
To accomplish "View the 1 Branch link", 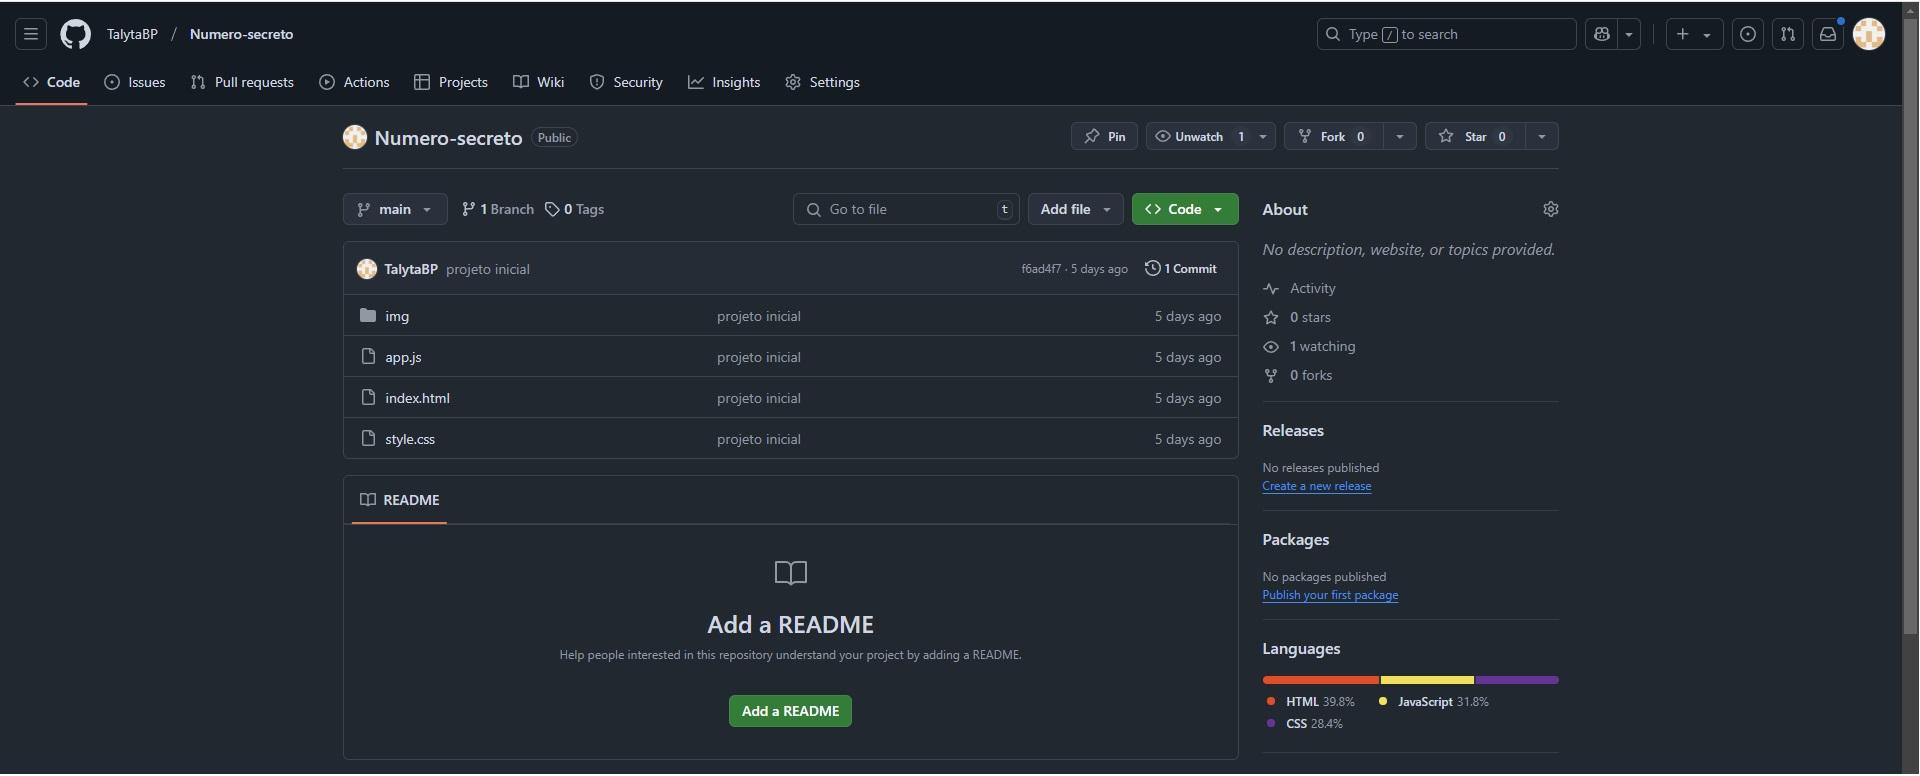I will point(497,209).
